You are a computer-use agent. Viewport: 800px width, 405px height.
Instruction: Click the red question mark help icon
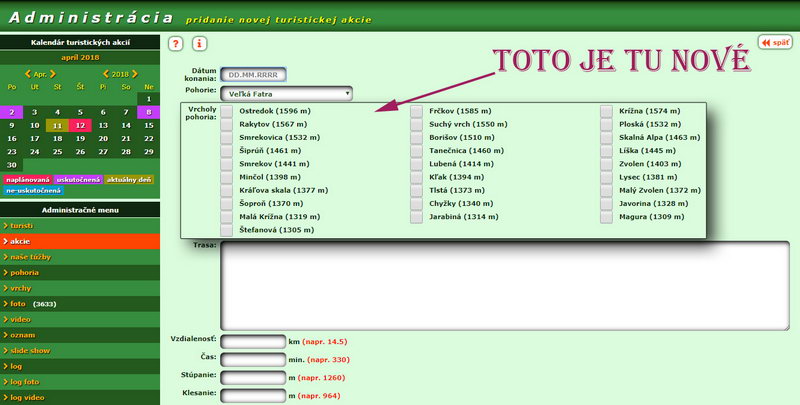click(x=176, y=43)
